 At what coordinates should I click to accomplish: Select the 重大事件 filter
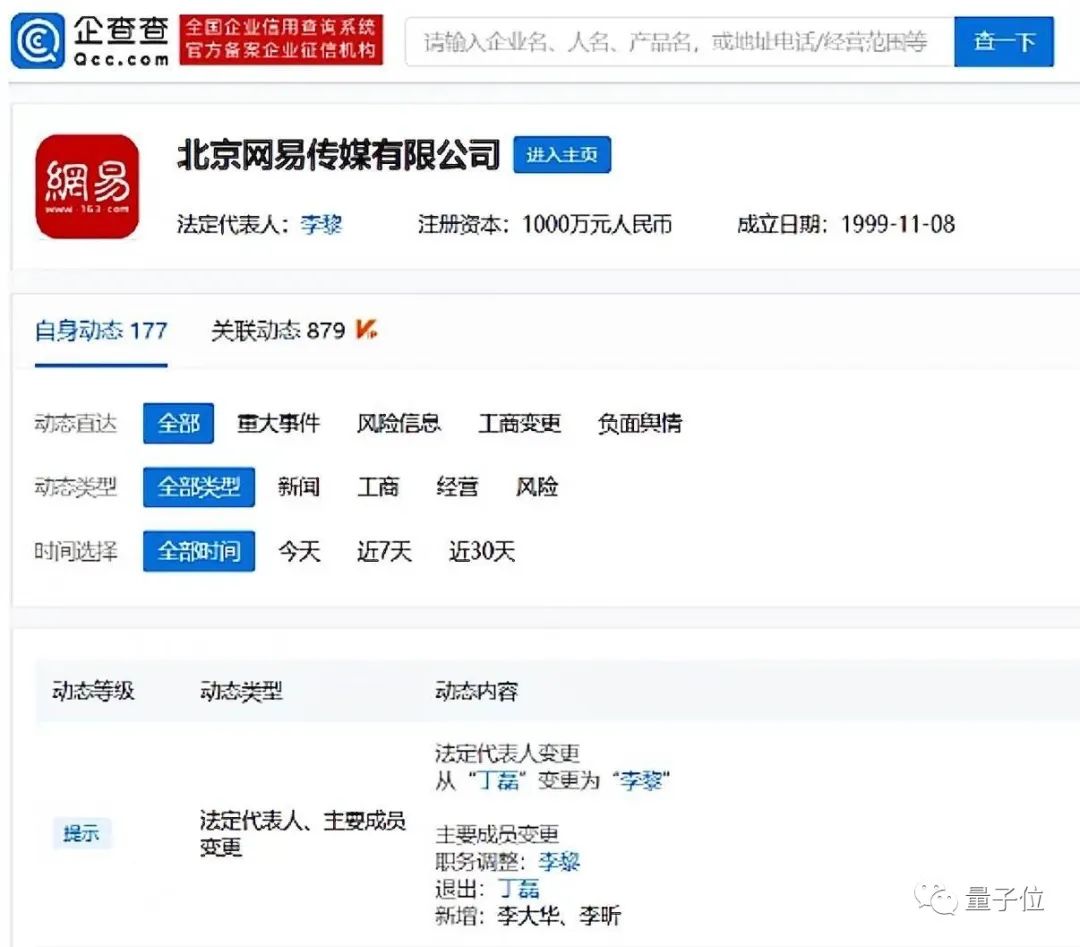(279, 423)
